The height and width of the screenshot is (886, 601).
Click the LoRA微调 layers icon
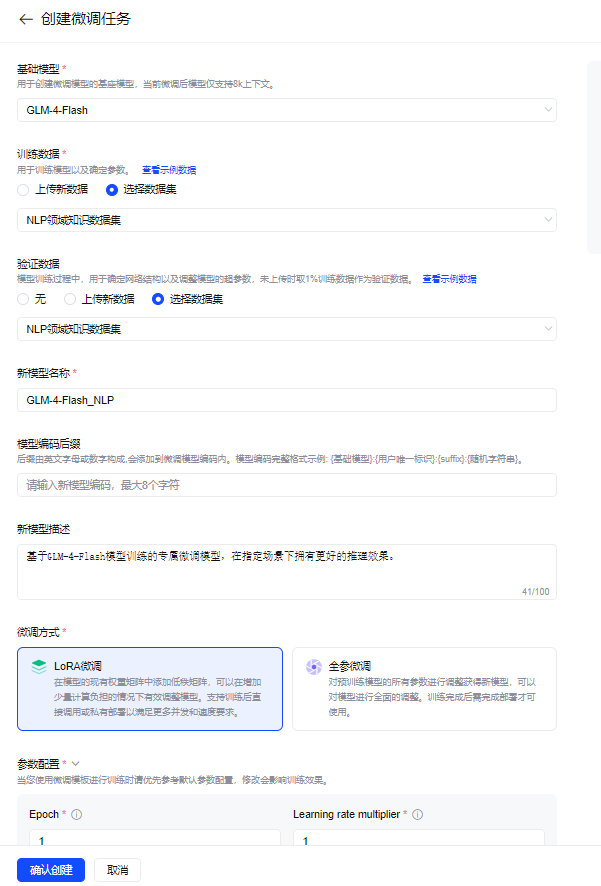39,667
